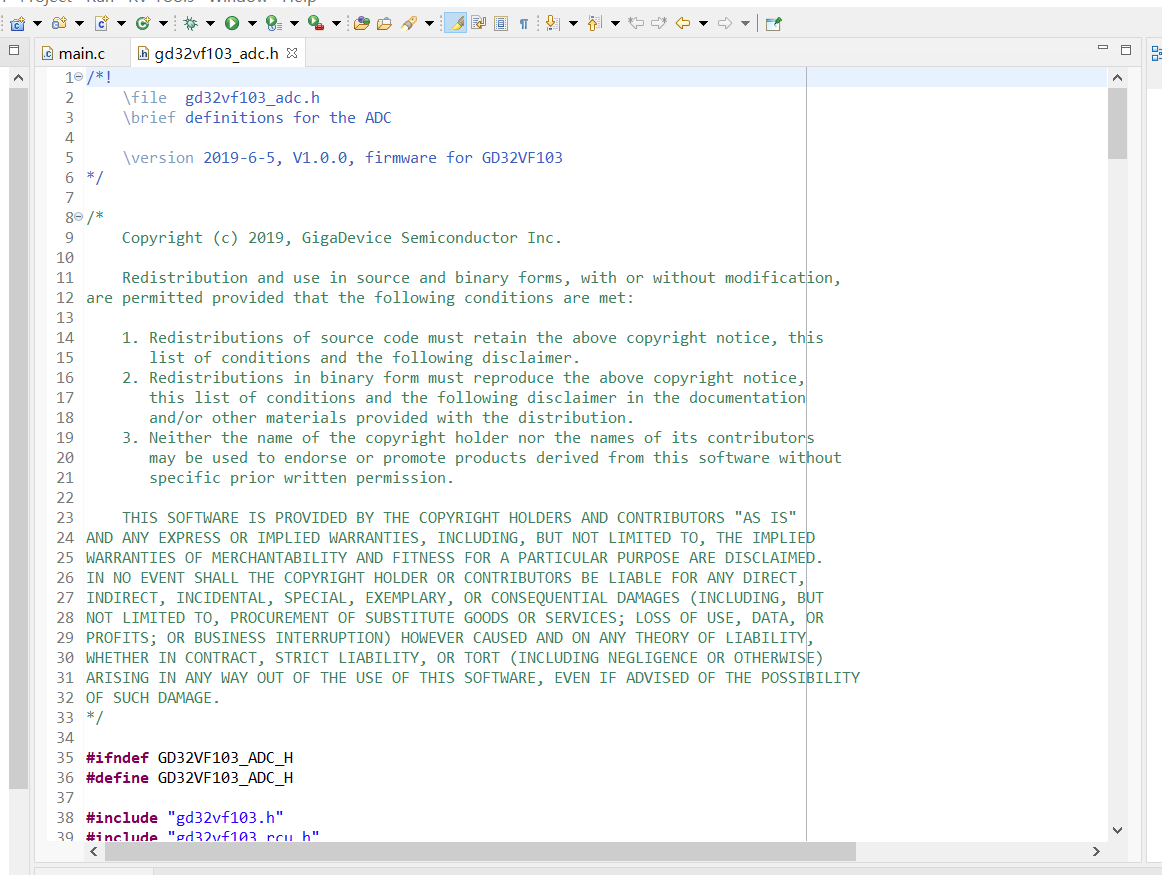
Task: Open the New Class dropdown arrow
Action: coord(163,24)
